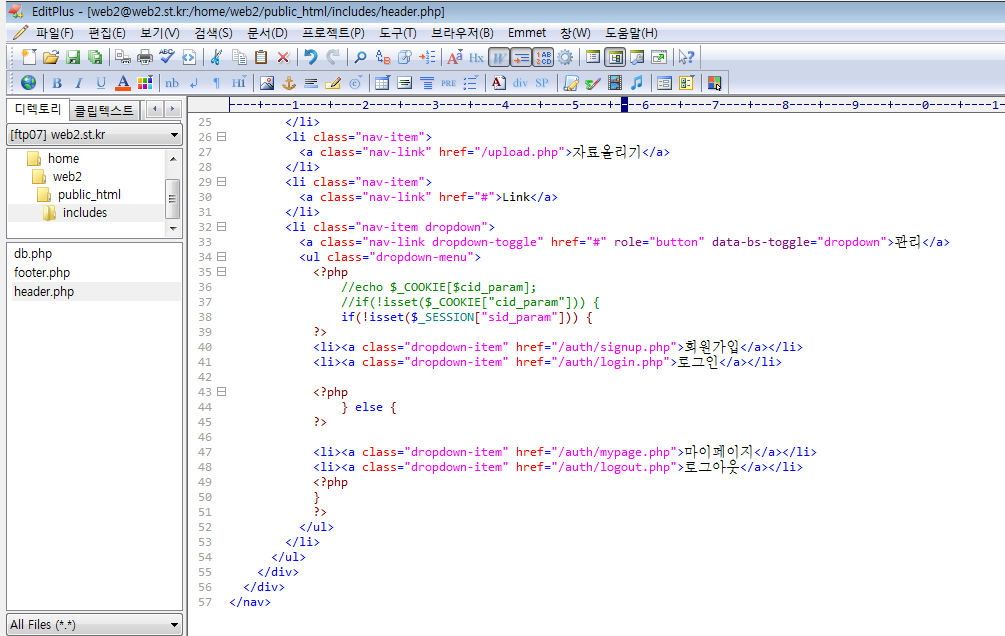The image size is (1005, 636).
Task: Click the side panel tab scroll-left arrow
Action: (x=155, y=109)
